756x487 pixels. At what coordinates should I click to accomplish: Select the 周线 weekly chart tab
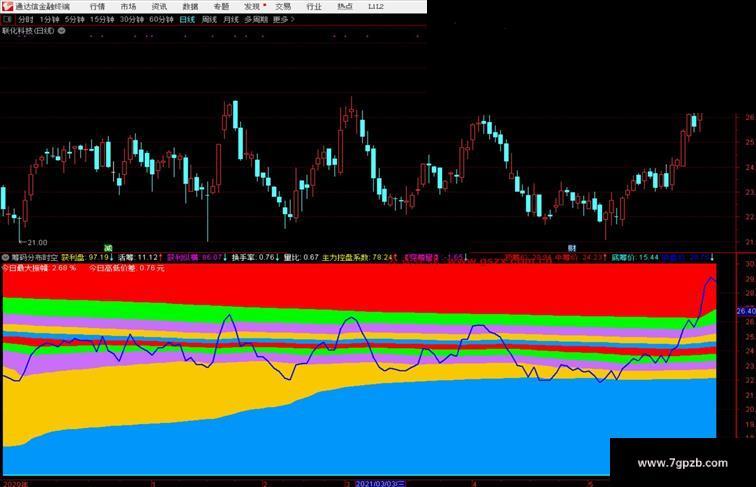coord(209,20)
